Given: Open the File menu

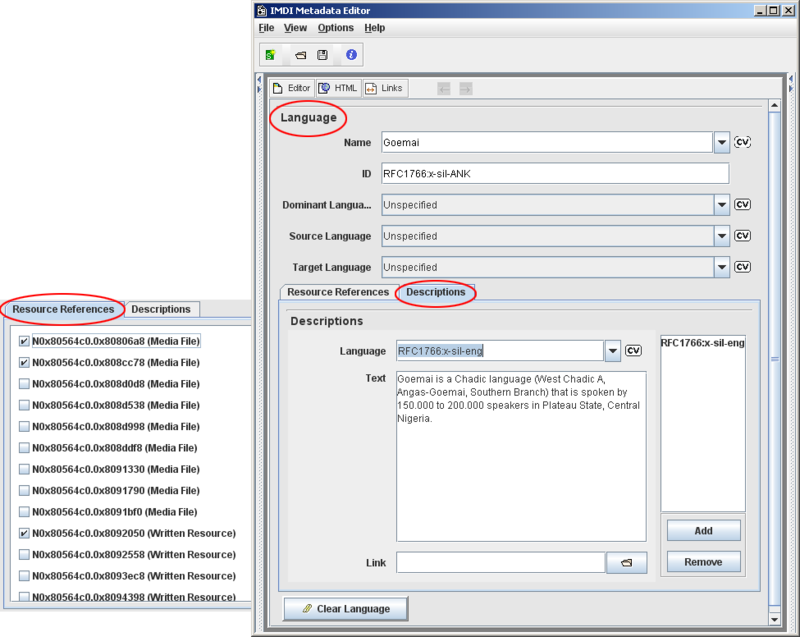Looking at the screenshot, I should (266, 28).
